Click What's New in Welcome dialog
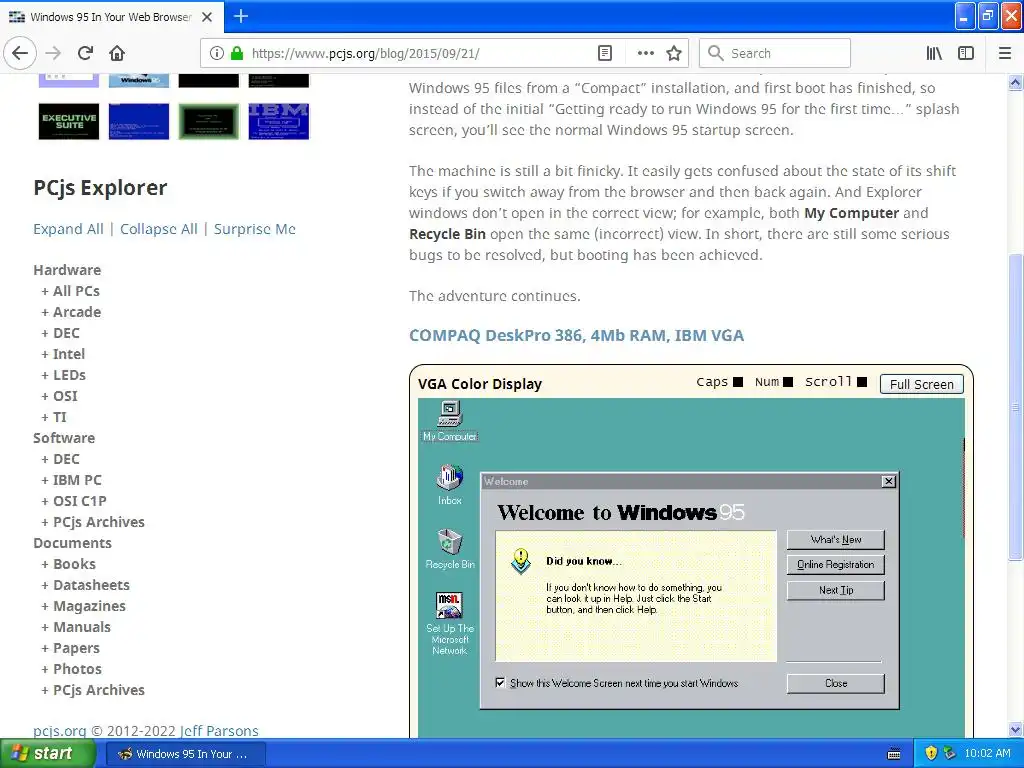This screenshot has width=1024, height=768. [835, 539]
